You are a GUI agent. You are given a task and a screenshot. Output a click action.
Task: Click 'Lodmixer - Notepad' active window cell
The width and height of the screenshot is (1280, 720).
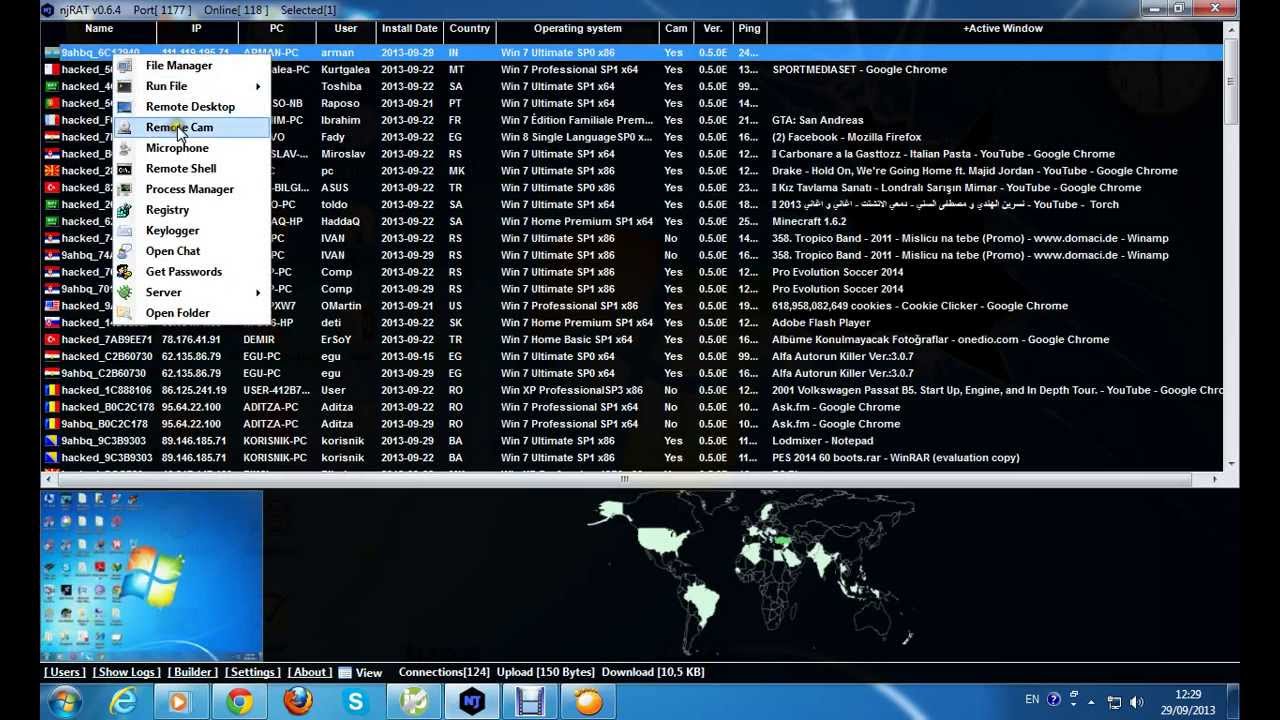tap(823, 441)
